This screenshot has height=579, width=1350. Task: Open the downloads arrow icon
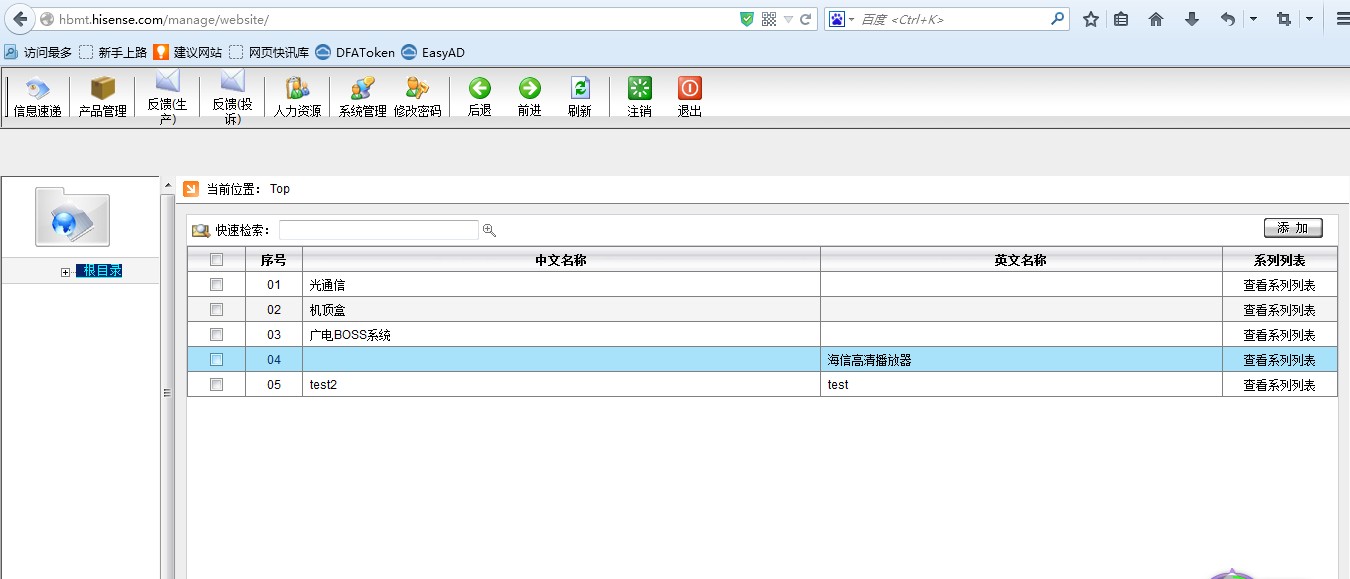pyautogui.click(x=1191, y=19)
